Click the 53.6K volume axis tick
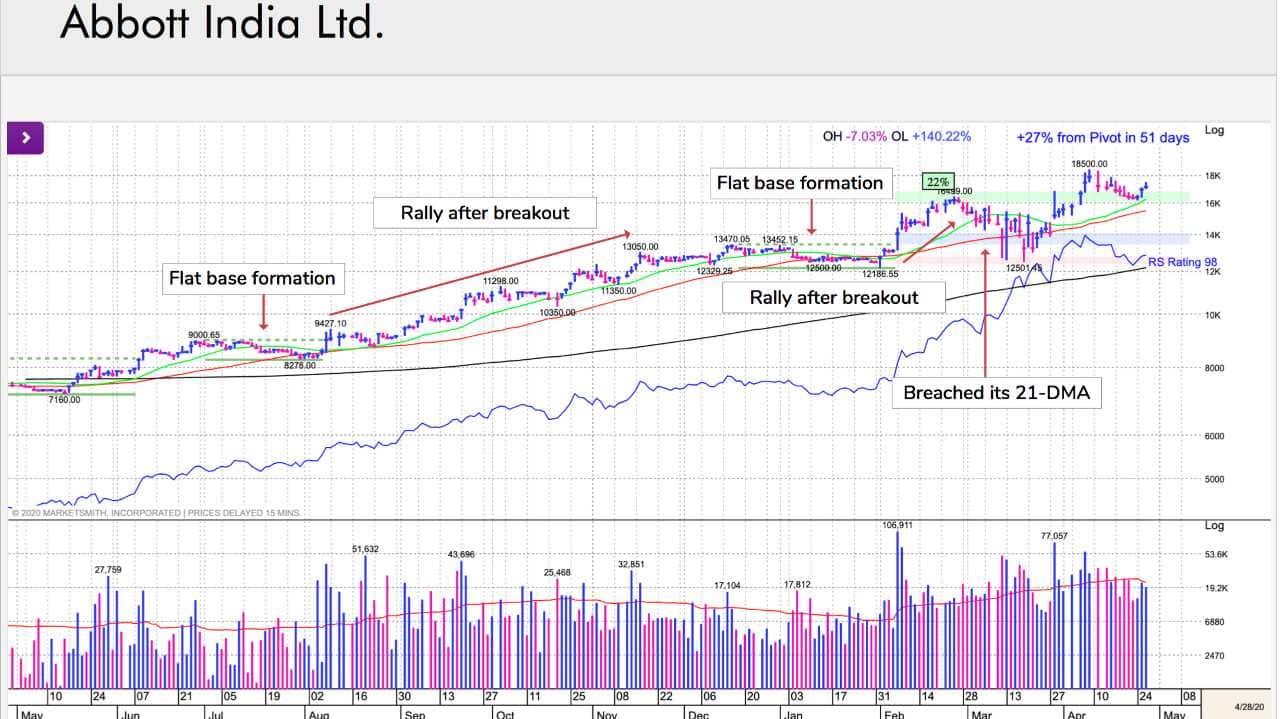1280x719 pixels. tap(1217, 554)
